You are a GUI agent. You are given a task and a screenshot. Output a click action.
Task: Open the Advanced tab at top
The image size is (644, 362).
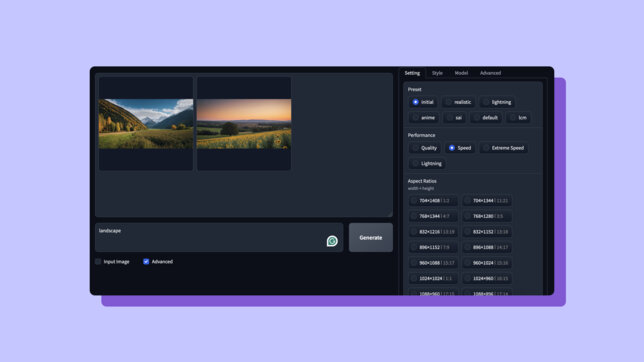pos(490,73)
